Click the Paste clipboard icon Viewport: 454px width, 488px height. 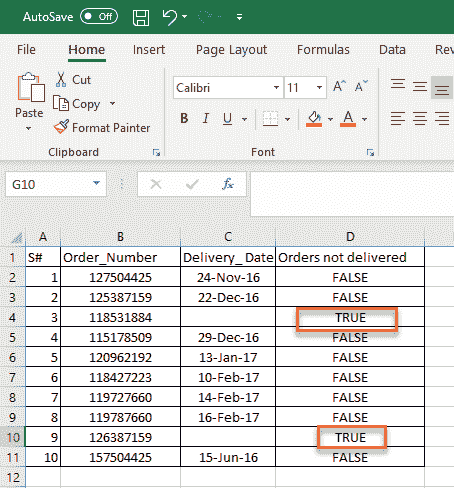click(31, 87)
